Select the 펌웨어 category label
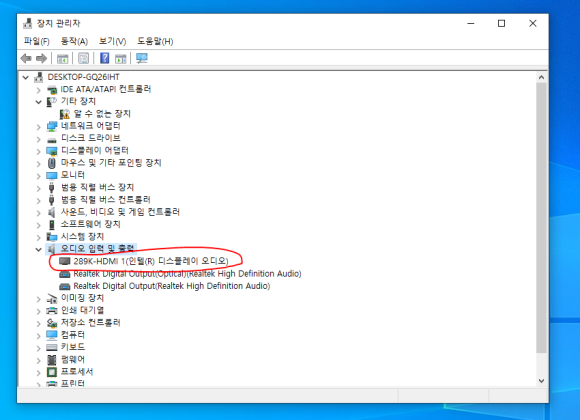 point(73,359)
